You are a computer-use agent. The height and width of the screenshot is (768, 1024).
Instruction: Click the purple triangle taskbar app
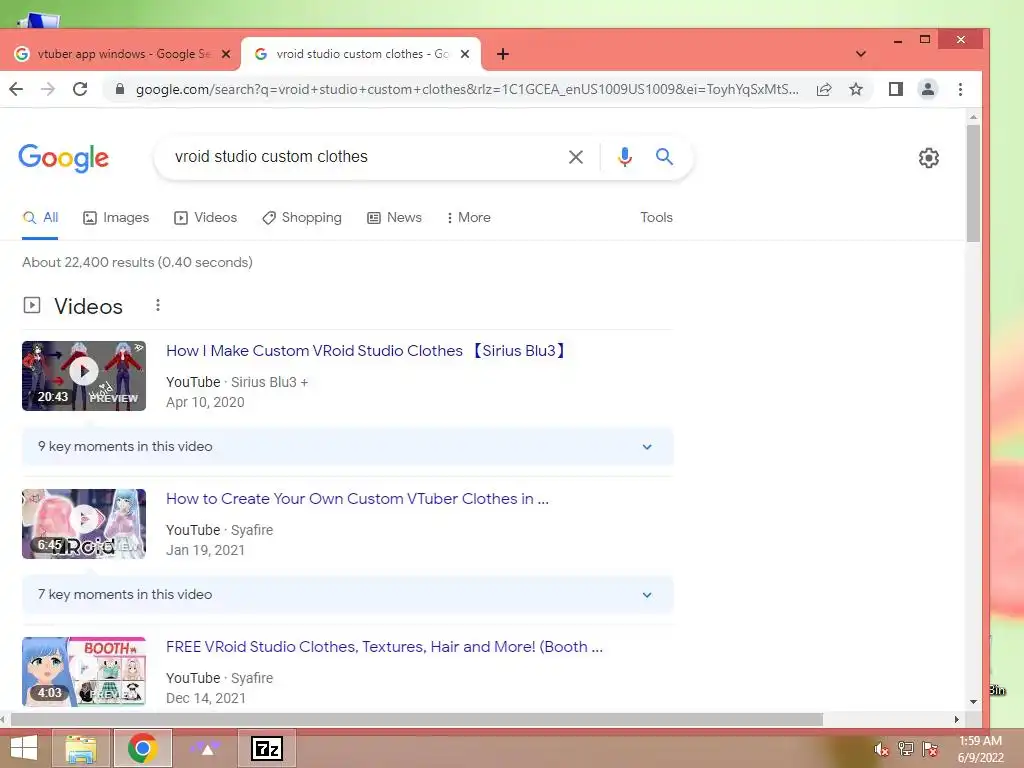pos(206,748)
